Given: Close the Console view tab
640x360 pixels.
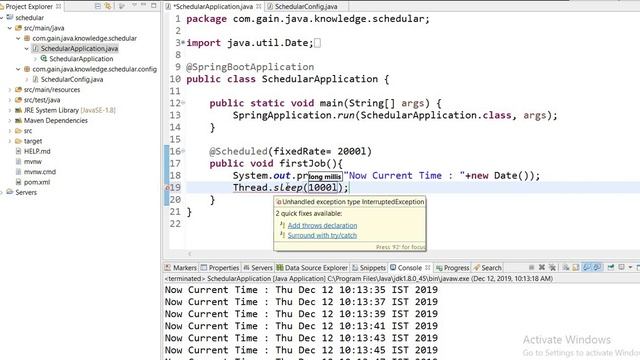Looking at the screenshot, I should tap(427, 268).
